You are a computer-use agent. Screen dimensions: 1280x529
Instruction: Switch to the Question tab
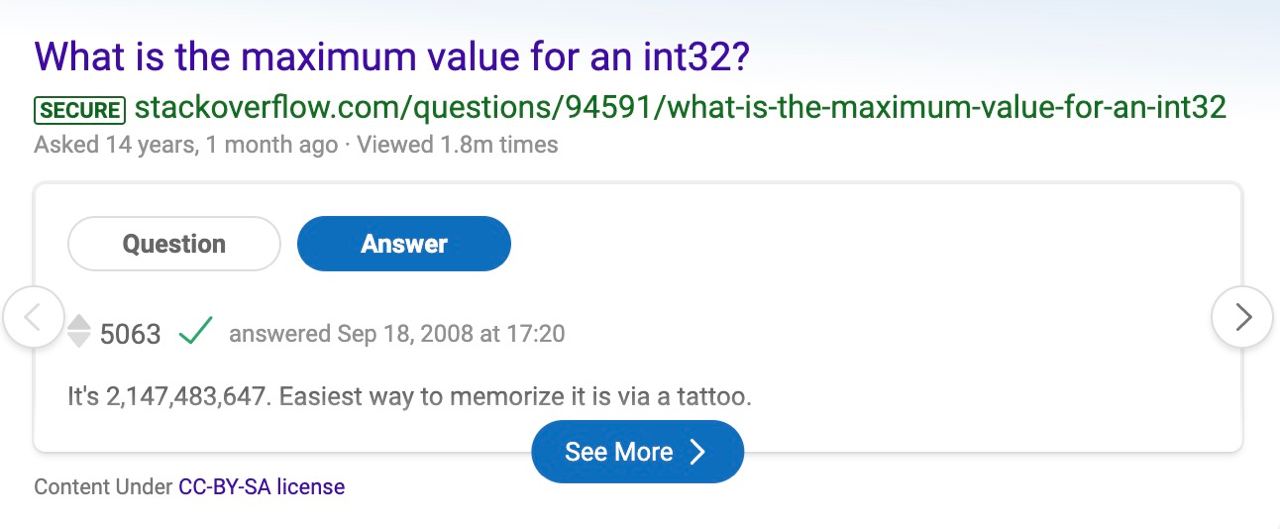coord(174,244)
